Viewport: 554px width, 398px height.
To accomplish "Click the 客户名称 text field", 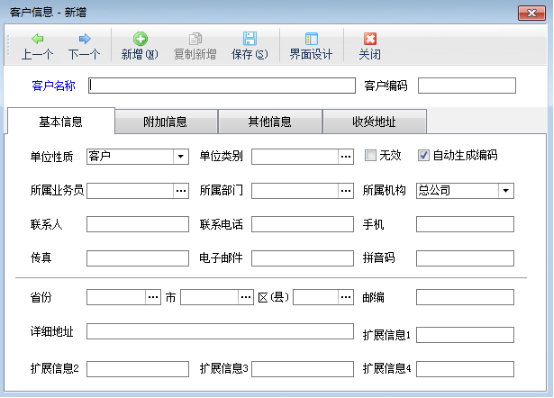I will tap(222, 86).
